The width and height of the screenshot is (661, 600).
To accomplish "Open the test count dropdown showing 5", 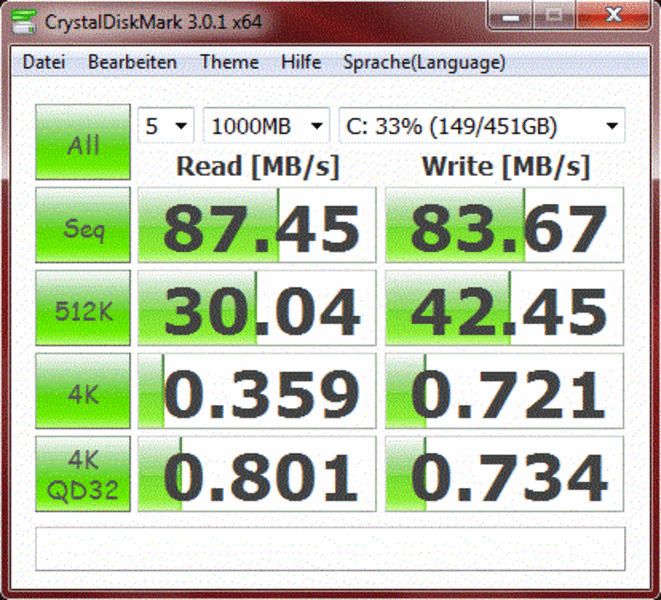I will 166,126.
